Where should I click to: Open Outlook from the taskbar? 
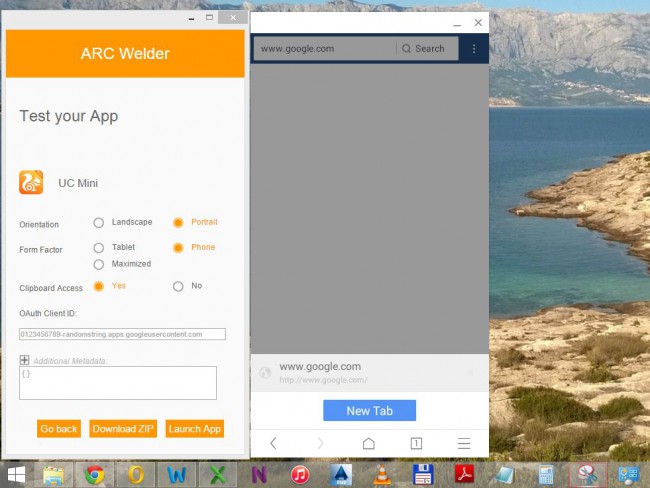tap(136, 475)
